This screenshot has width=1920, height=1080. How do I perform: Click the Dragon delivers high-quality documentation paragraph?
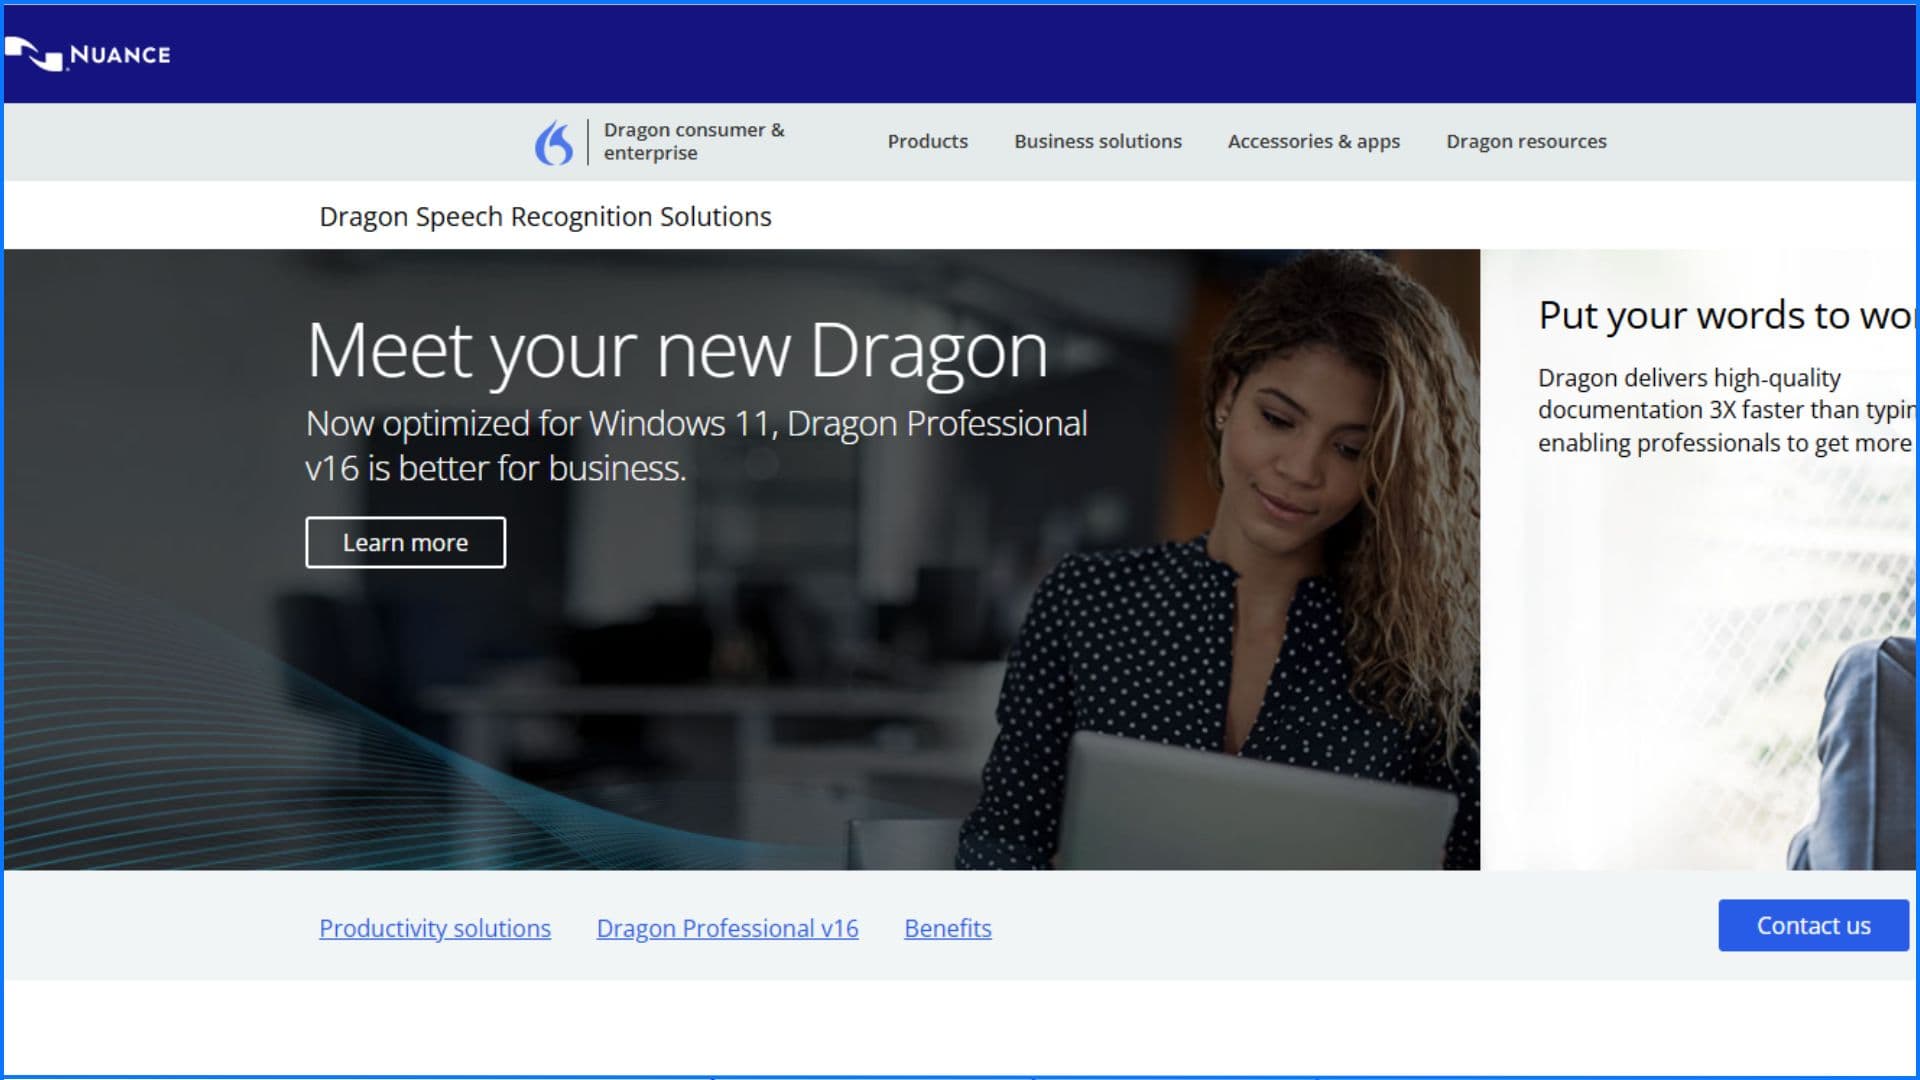1723,410
